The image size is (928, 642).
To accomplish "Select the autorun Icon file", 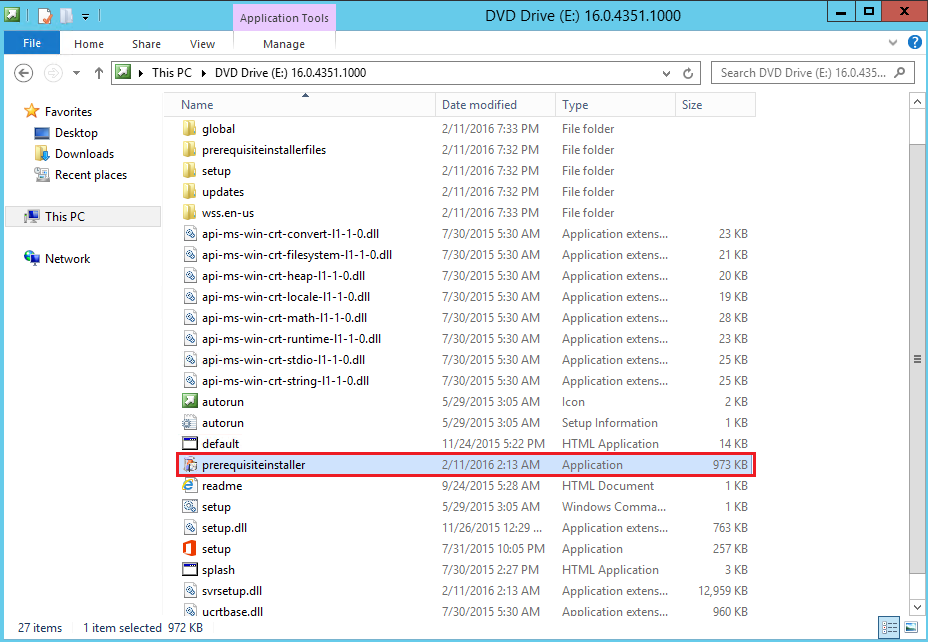I will click(189, 401).
